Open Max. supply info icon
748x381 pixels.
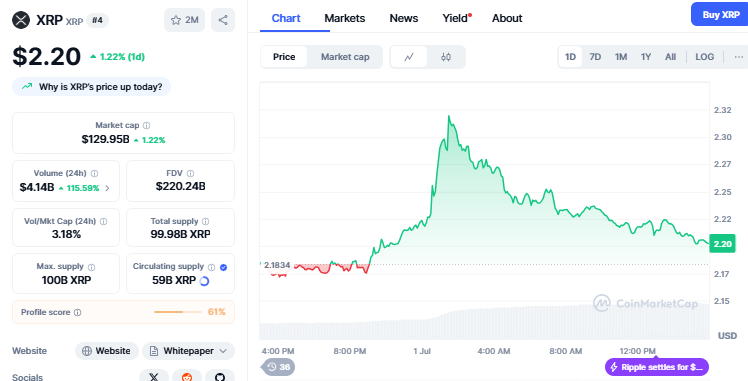91,267
